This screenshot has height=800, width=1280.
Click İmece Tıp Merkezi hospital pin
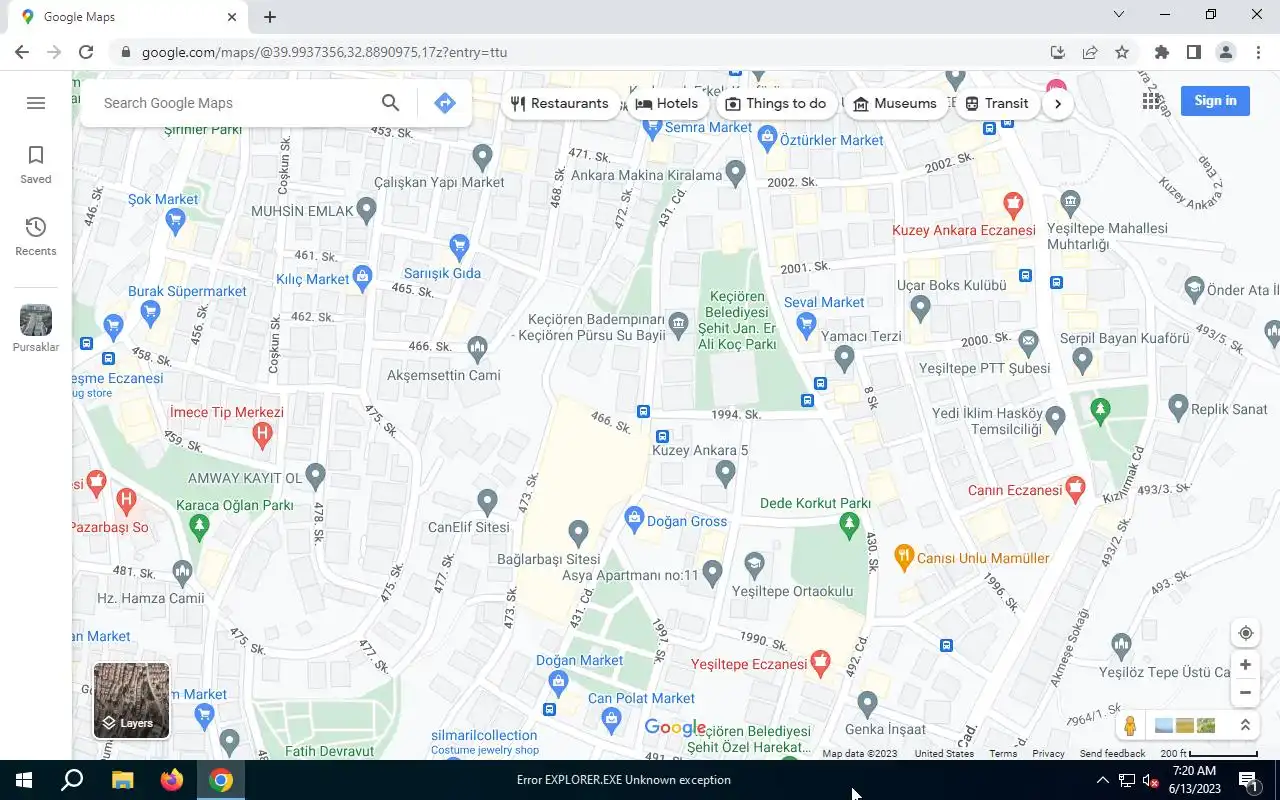[x=262, y=433]
